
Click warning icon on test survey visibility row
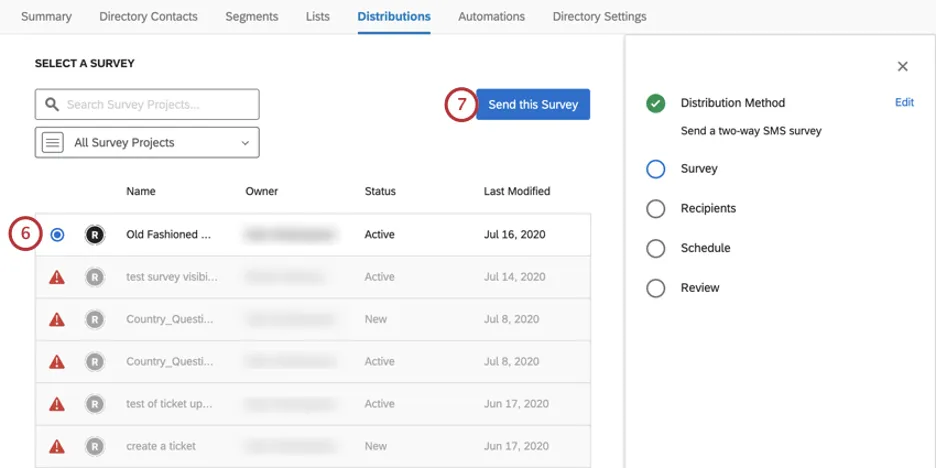pos(57,277)
